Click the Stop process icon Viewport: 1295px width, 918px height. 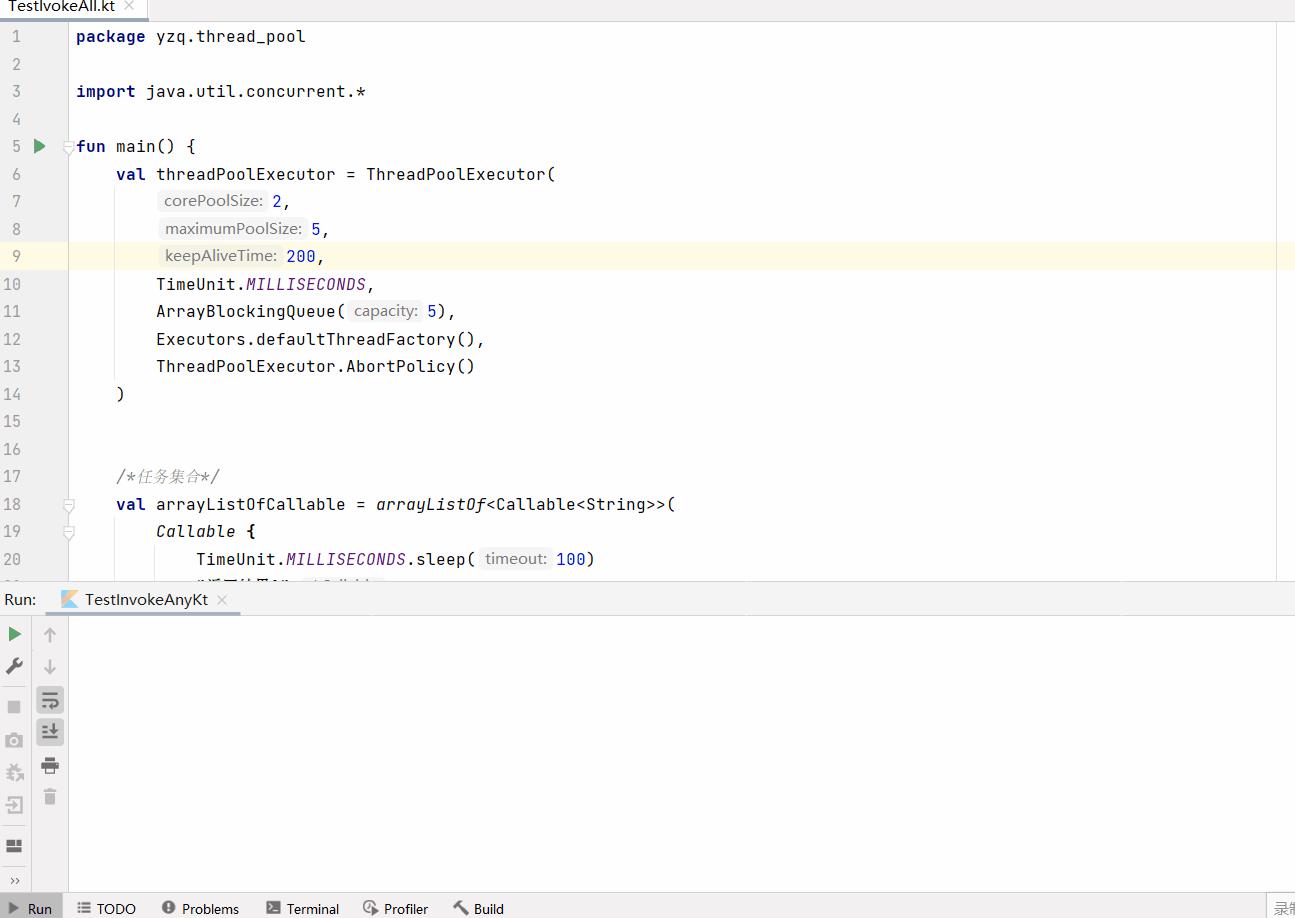[14, 707]
